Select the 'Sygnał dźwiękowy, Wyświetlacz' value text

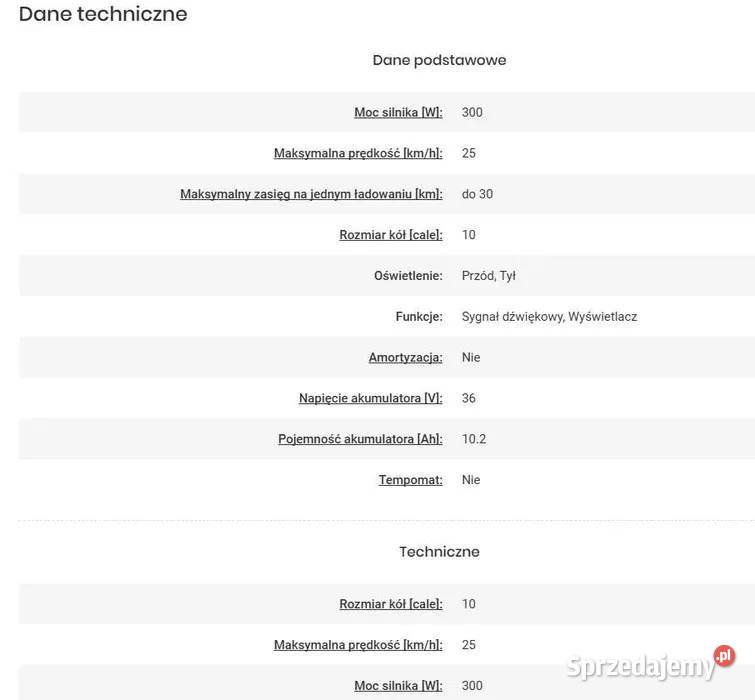click(549, 317)
